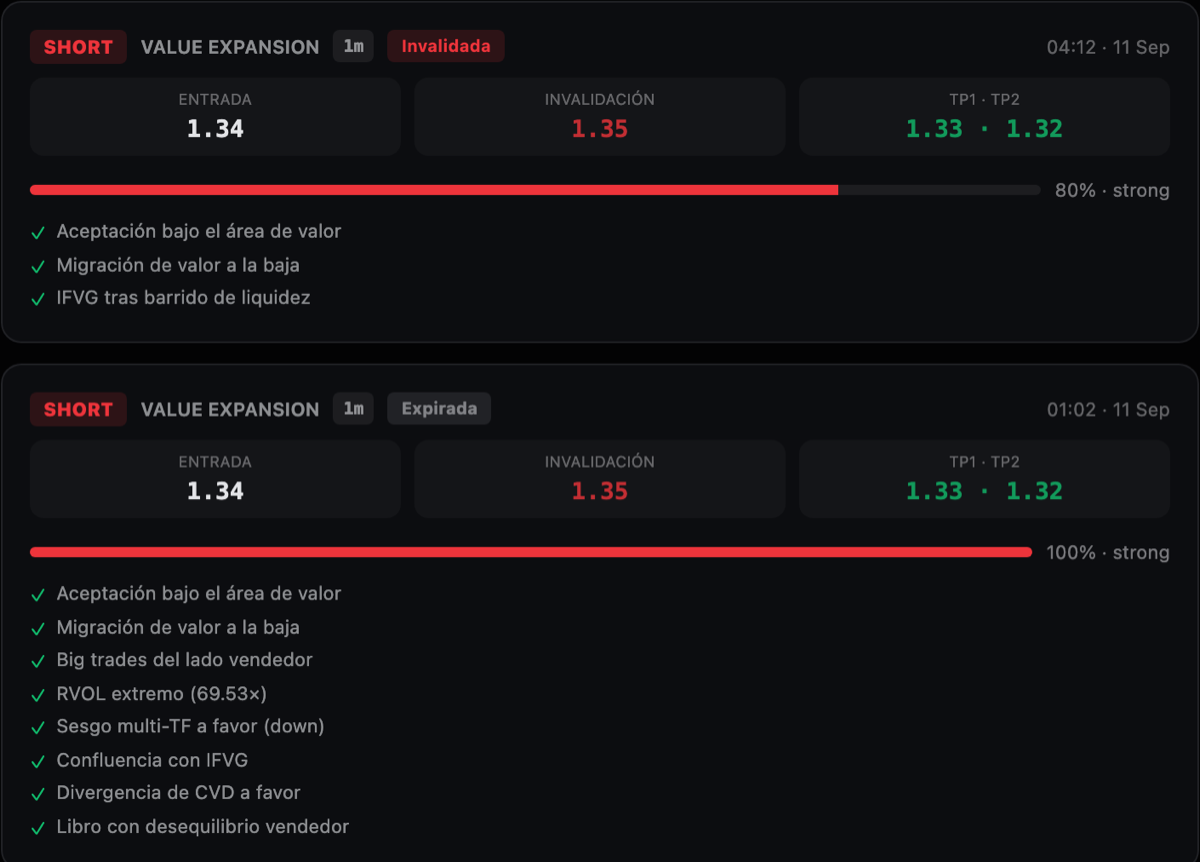Click Aceptación checkmark in the Invalidada card
Viewport: 1200px width, 862px height.
pyautogui.click(x=38, y=233)
